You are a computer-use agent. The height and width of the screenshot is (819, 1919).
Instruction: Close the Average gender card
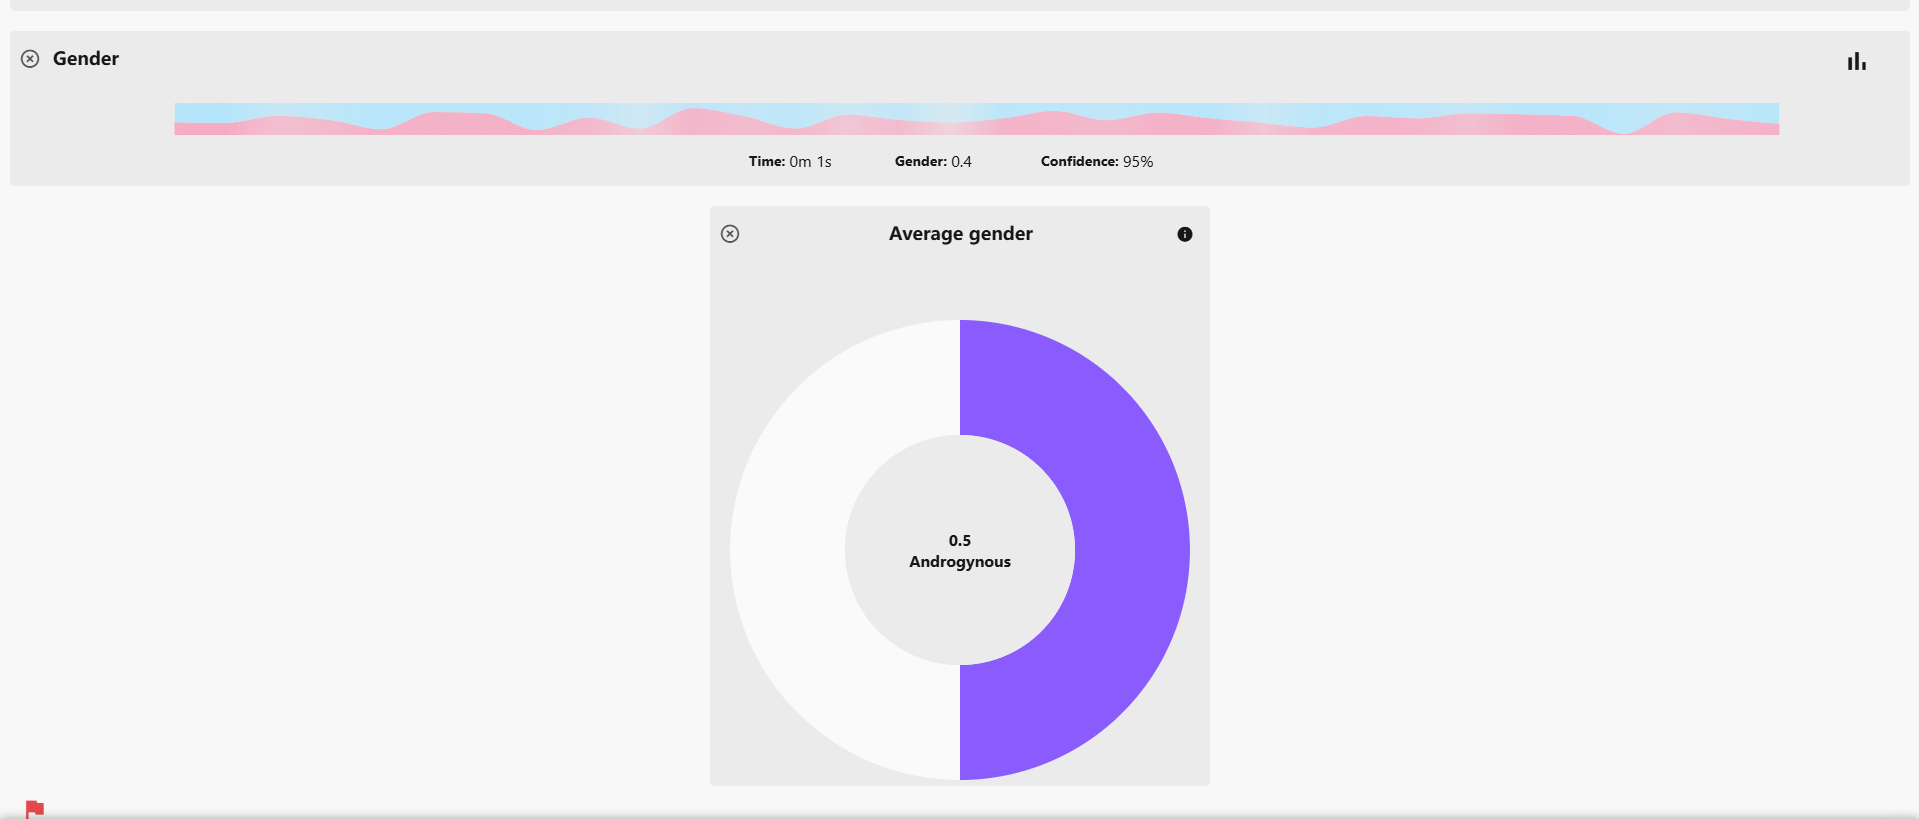click(730, 234)
